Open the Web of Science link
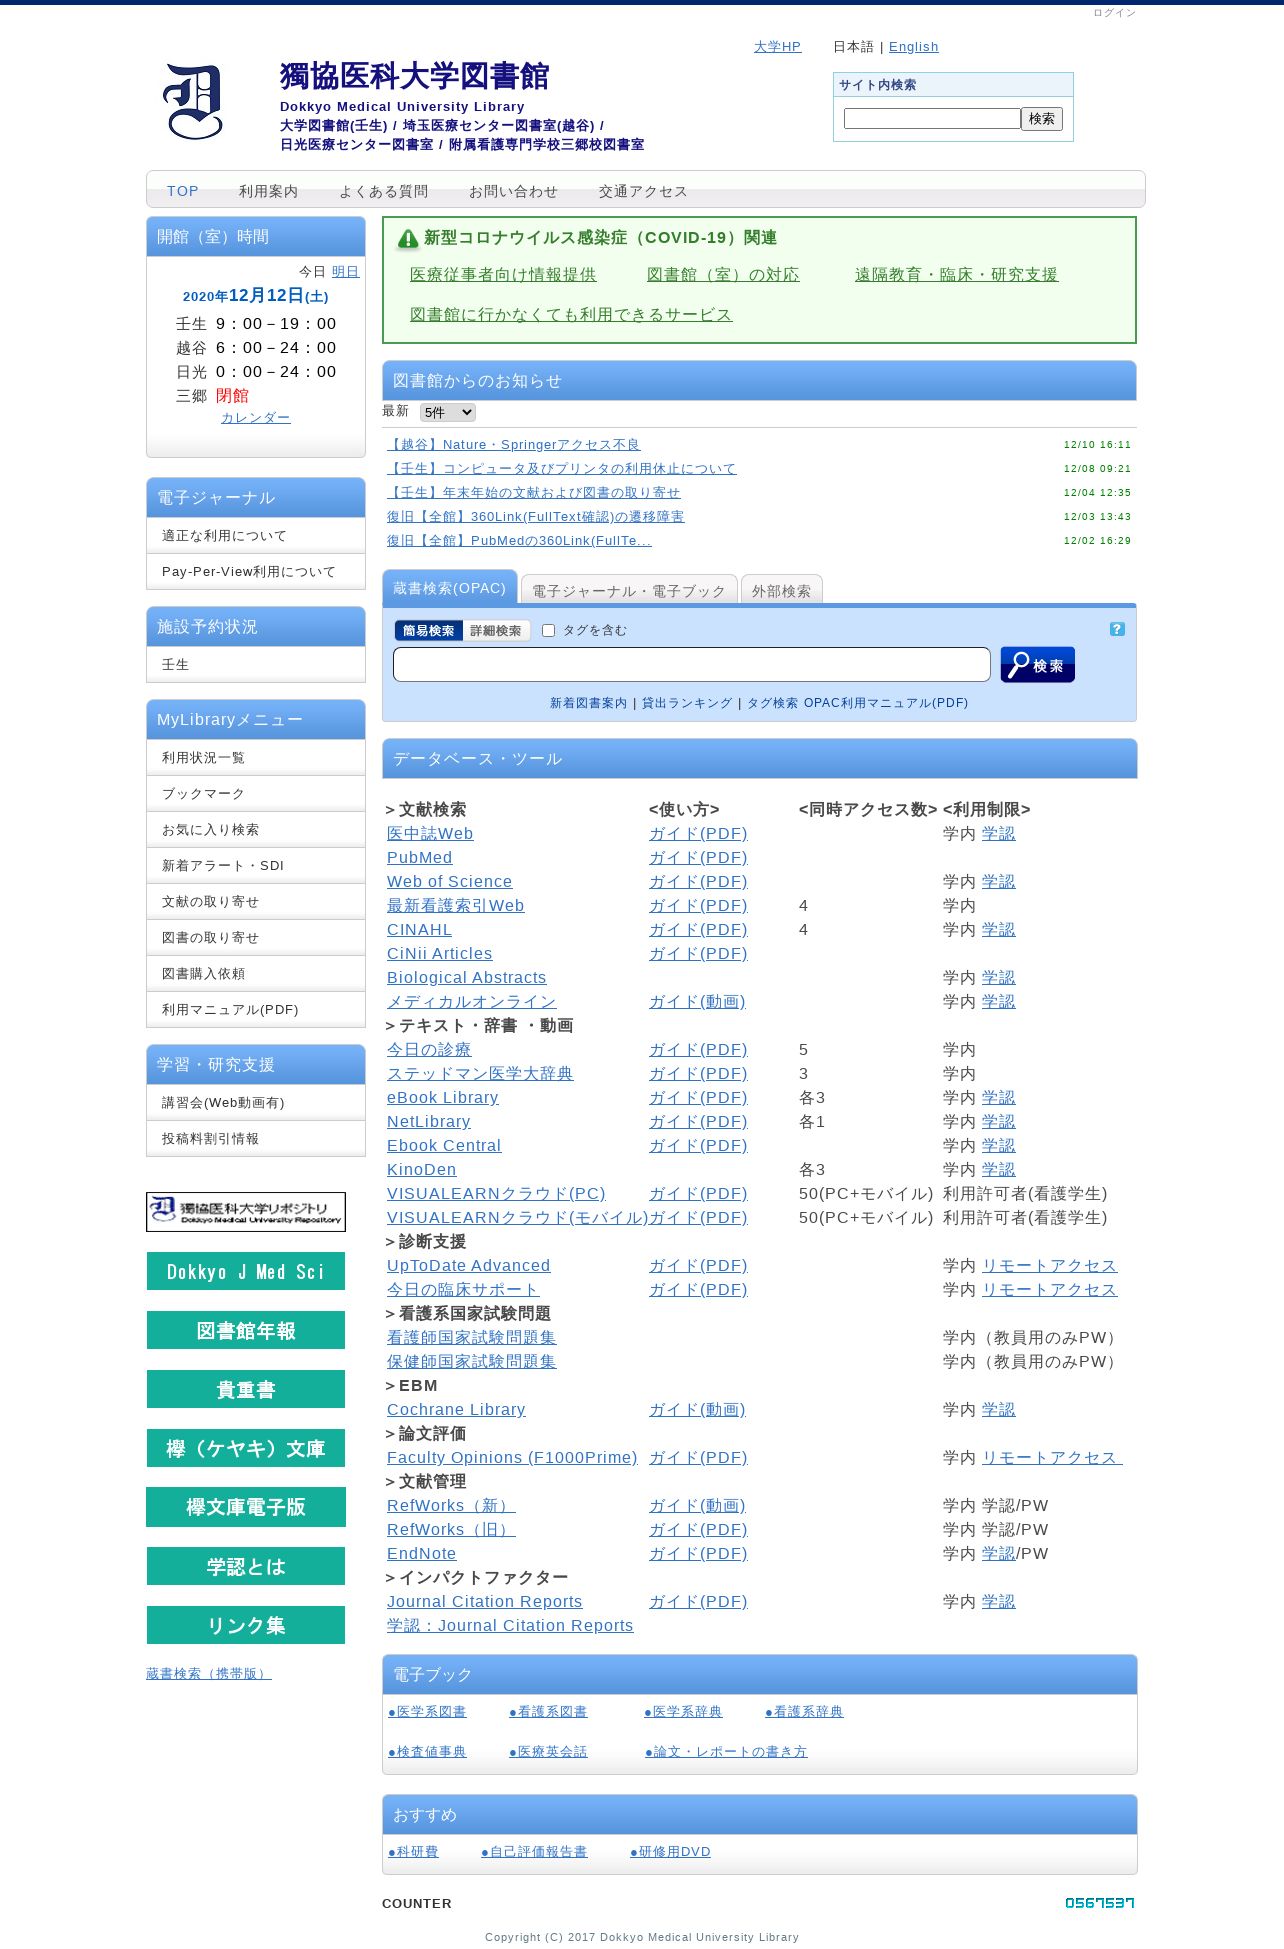Viewport: 1284px width, 1949px height. tap(450, 882)
